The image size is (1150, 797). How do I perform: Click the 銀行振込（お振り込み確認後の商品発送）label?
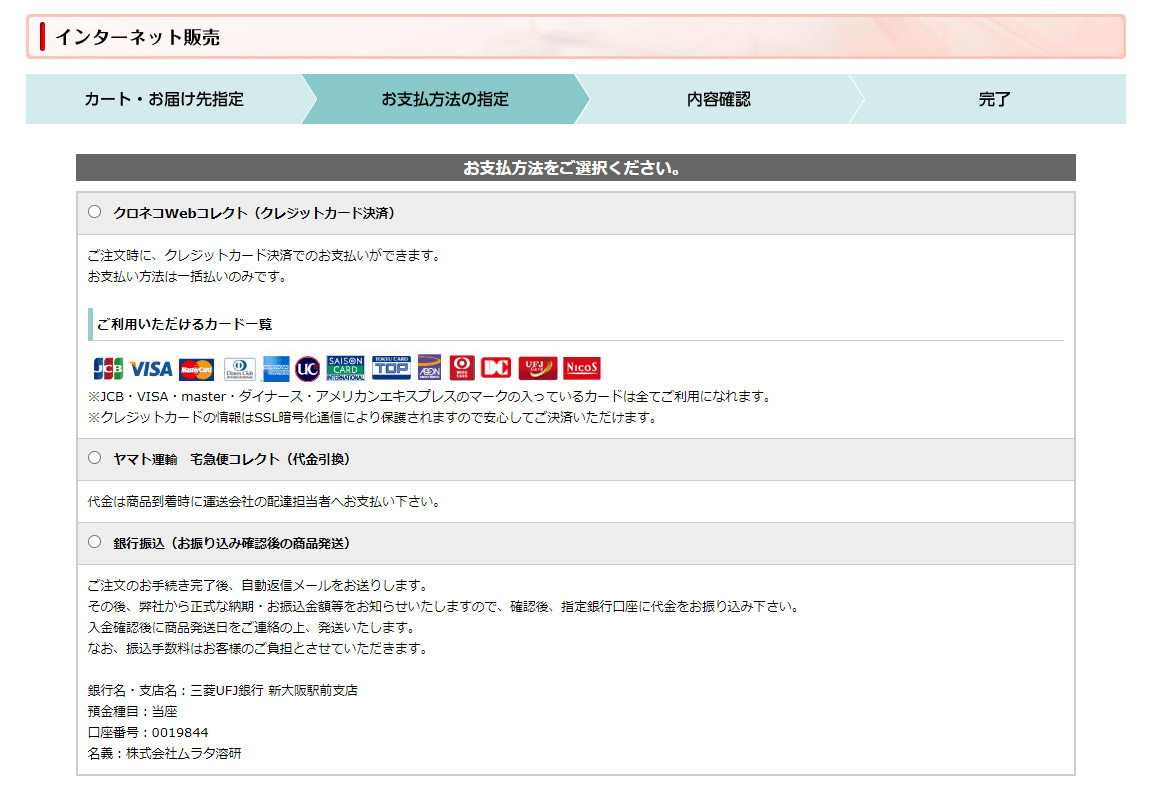[232, 543]
